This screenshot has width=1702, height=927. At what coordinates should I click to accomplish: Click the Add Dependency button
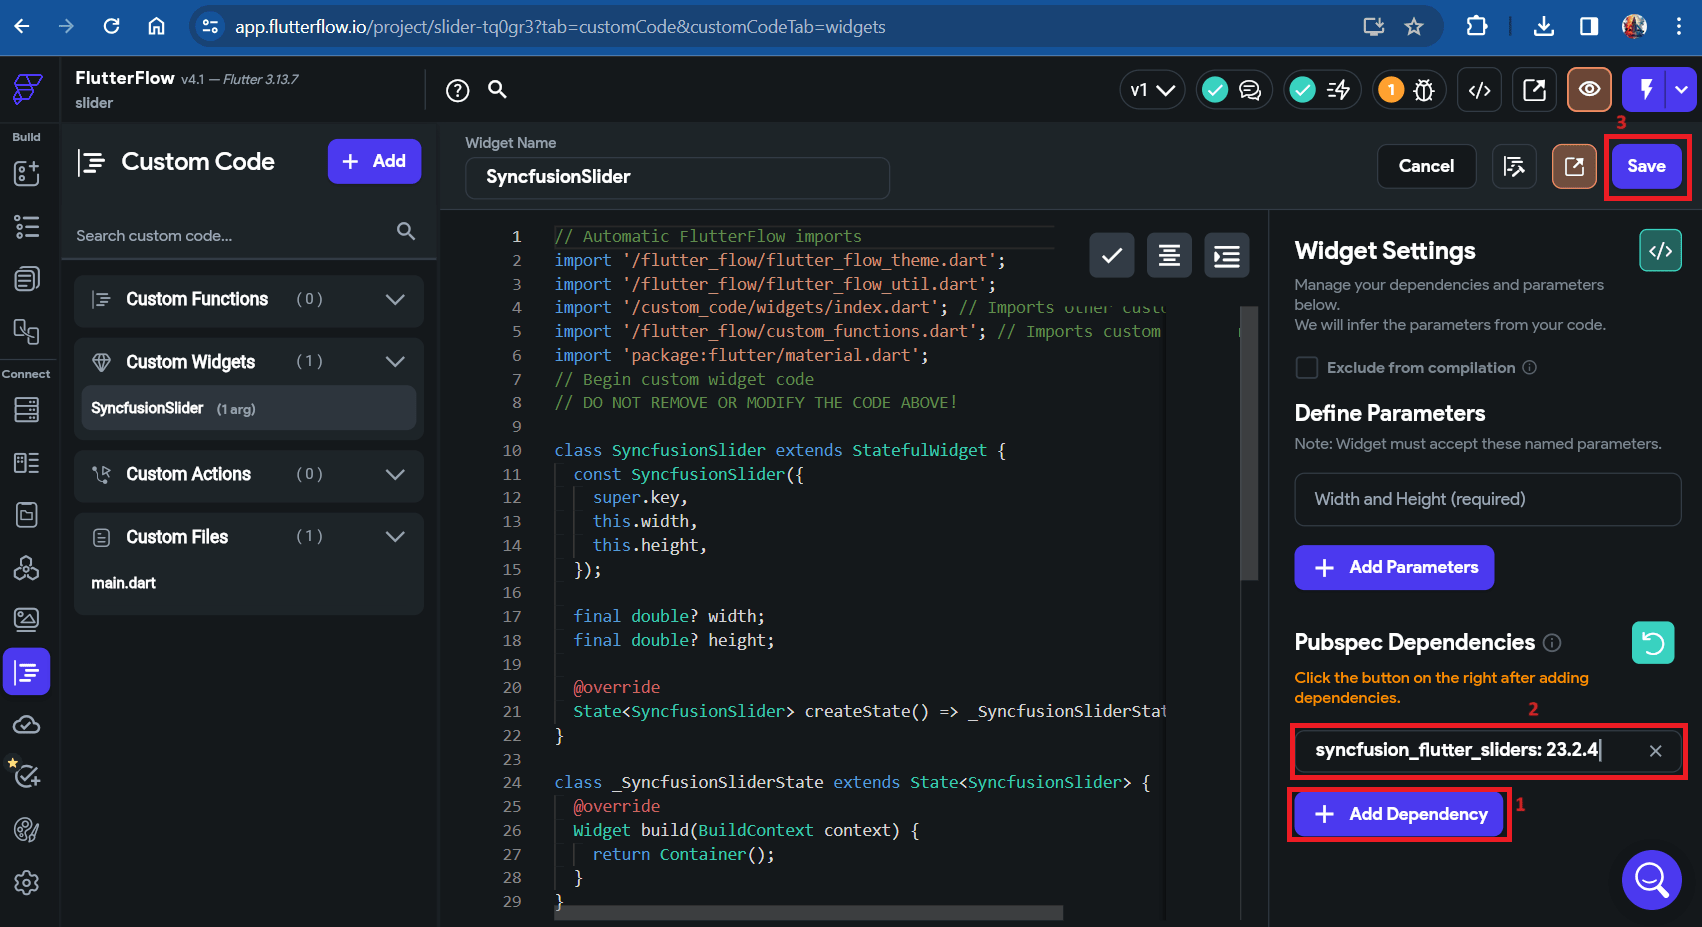pos(1399,814)
